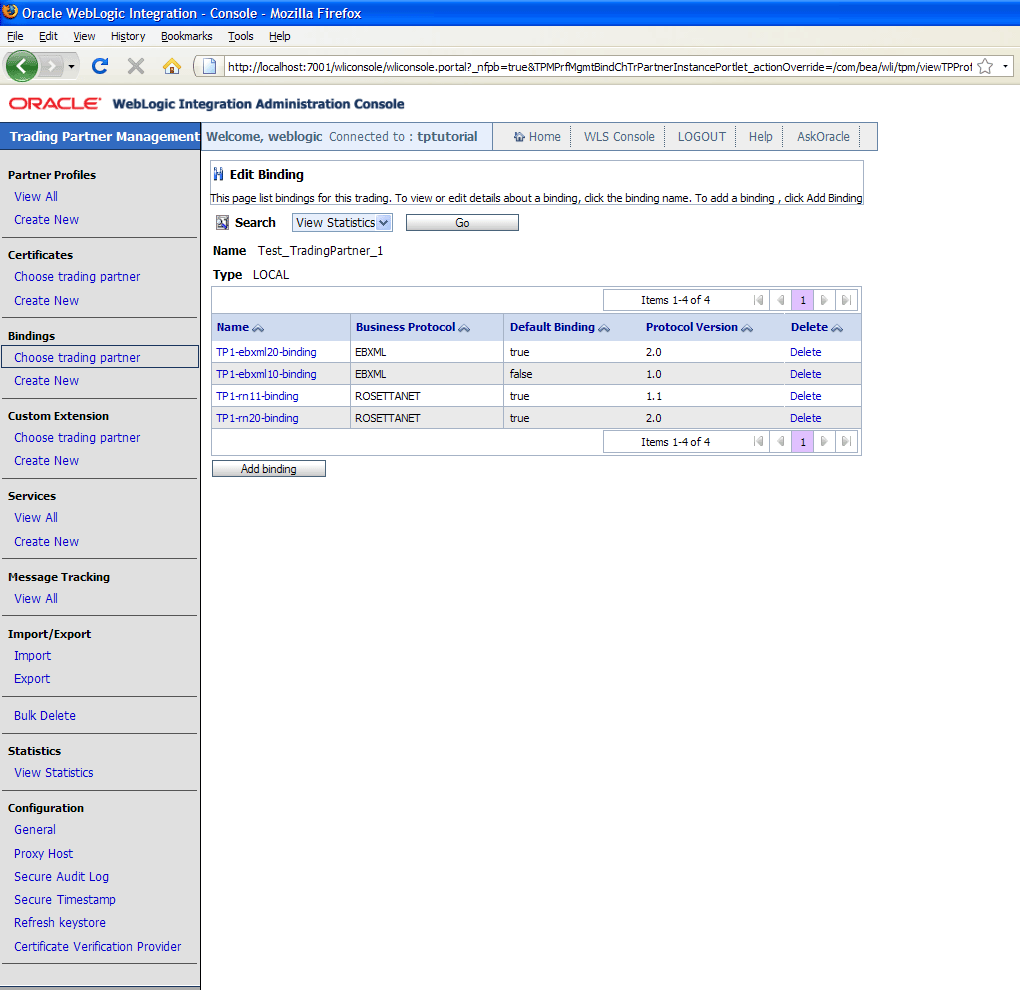Image resolution: width=1020 pixels, height=990 pixels.
Task: Click the Firefox forward arrow button
Action: click(x=51, y=66)
